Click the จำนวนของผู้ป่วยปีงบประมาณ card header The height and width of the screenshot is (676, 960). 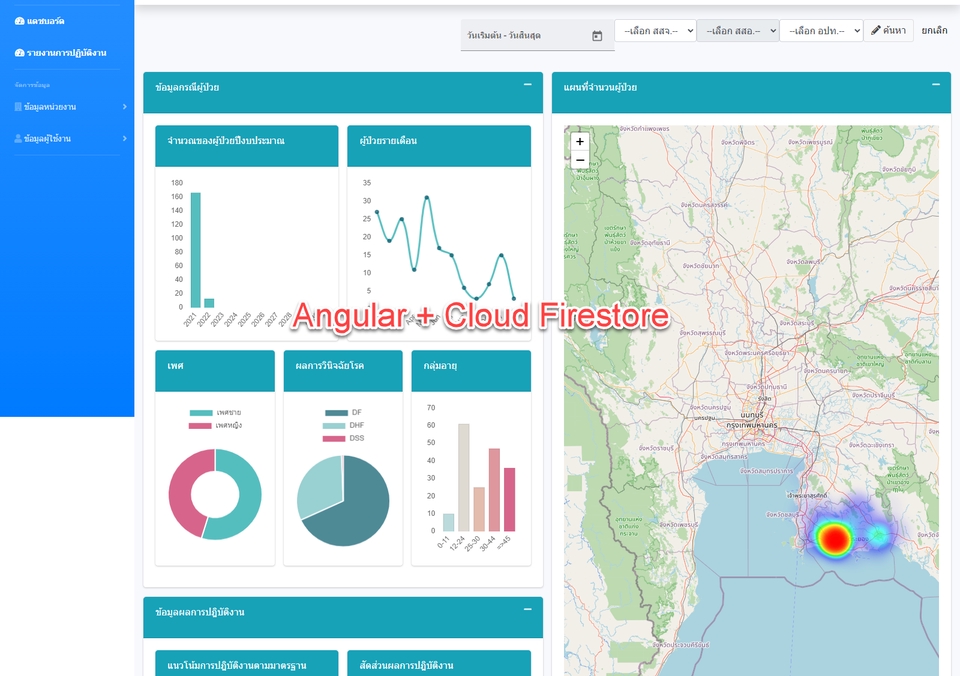[247, 146]
